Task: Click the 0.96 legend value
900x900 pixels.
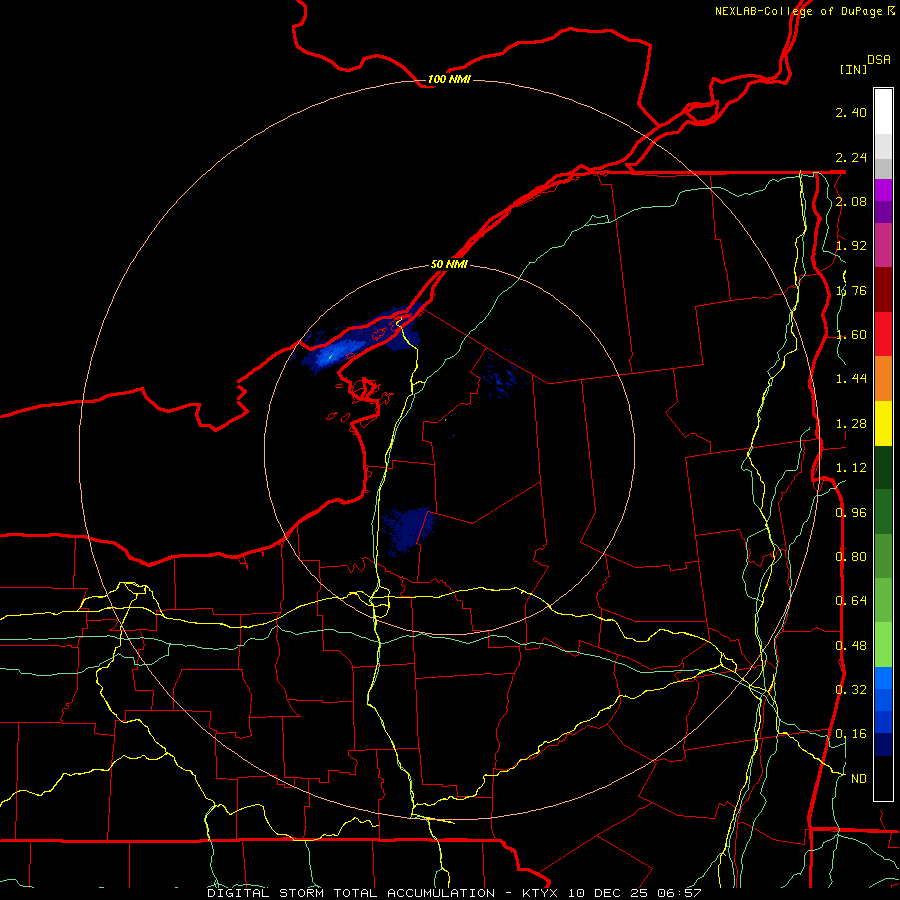Action: coord(851,513)
